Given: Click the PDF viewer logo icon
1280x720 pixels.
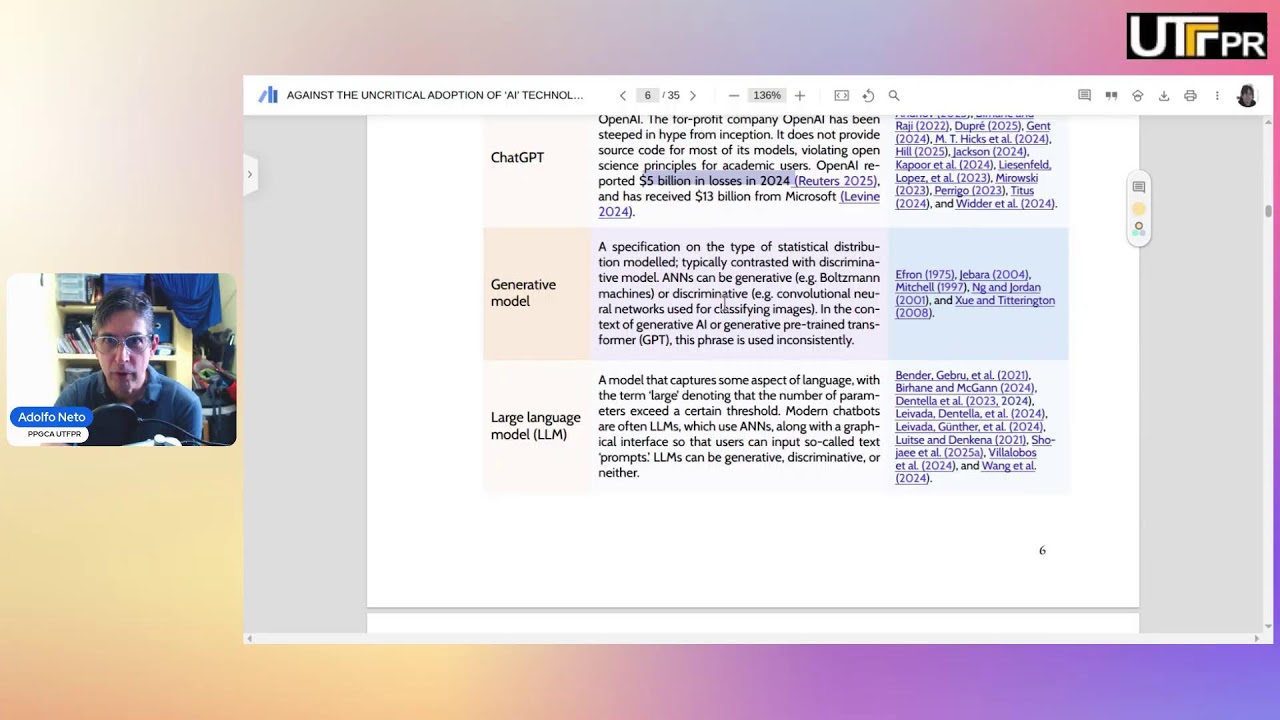Looking at the screenshot, I should point(268,95).
